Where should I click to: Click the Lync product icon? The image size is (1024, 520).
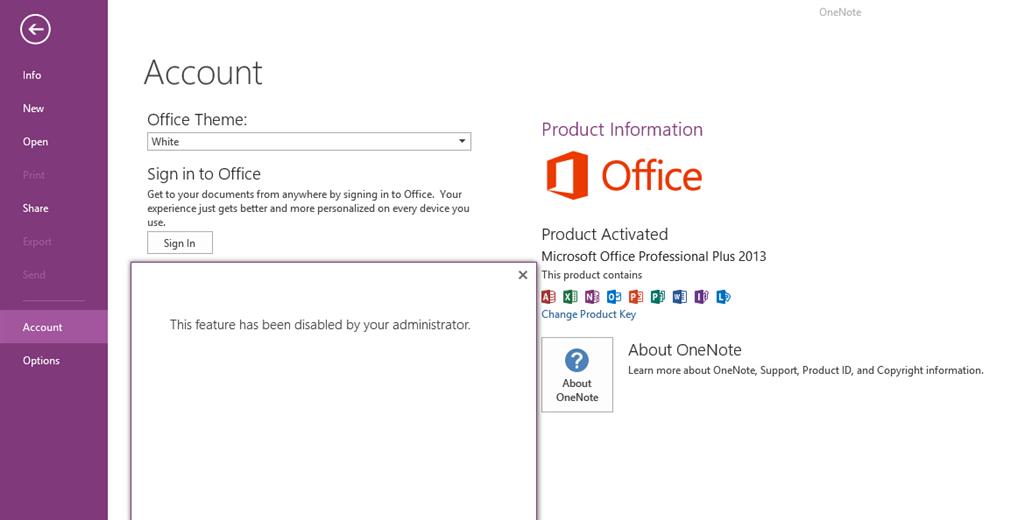[723, 297]
